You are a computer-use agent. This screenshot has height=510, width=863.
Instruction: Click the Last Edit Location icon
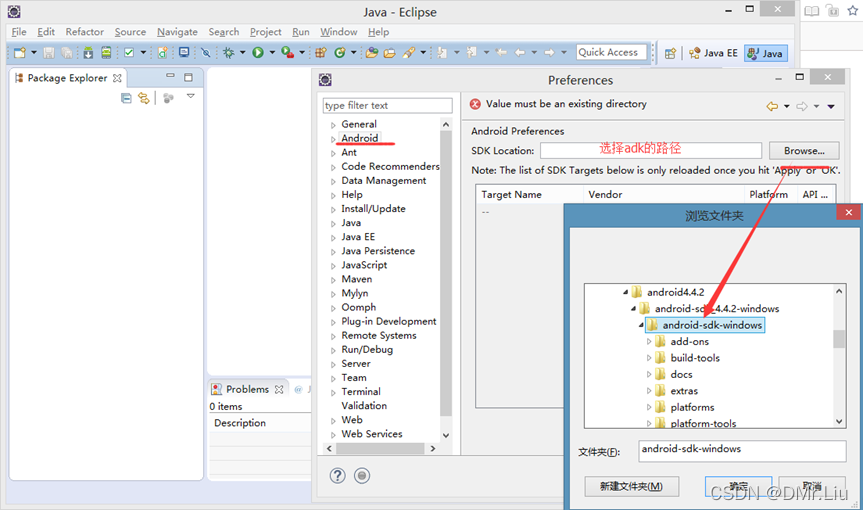click(x=501, y=53)
